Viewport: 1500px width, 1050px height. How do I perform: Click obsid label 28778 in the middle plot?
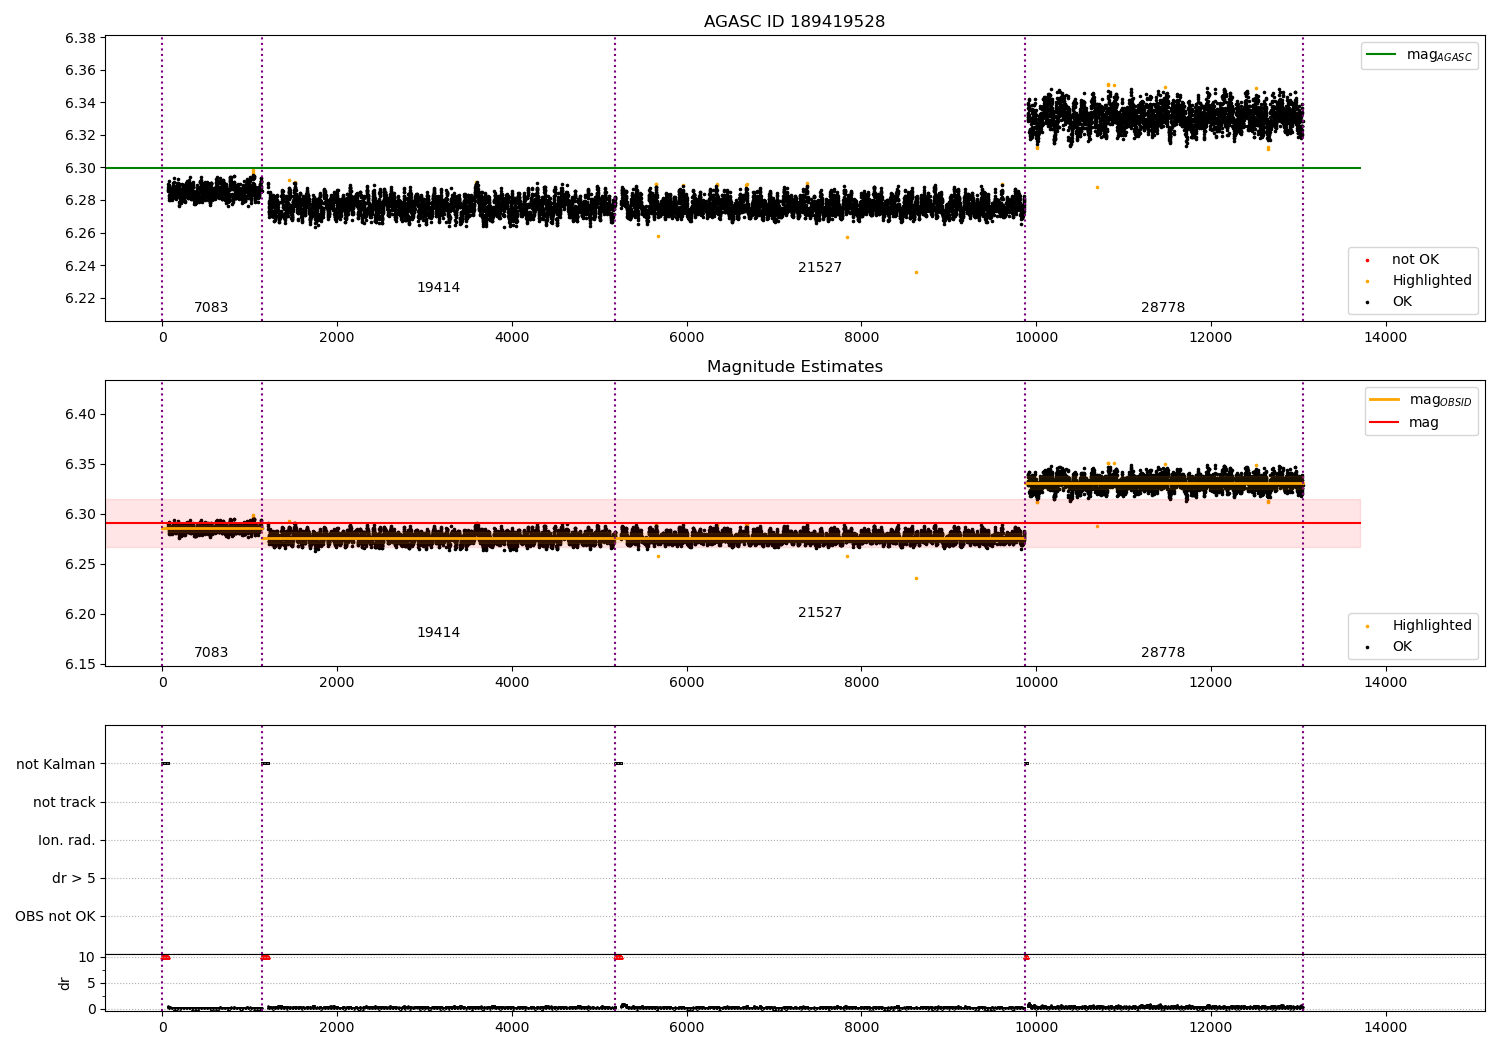tap(1163, 653)
